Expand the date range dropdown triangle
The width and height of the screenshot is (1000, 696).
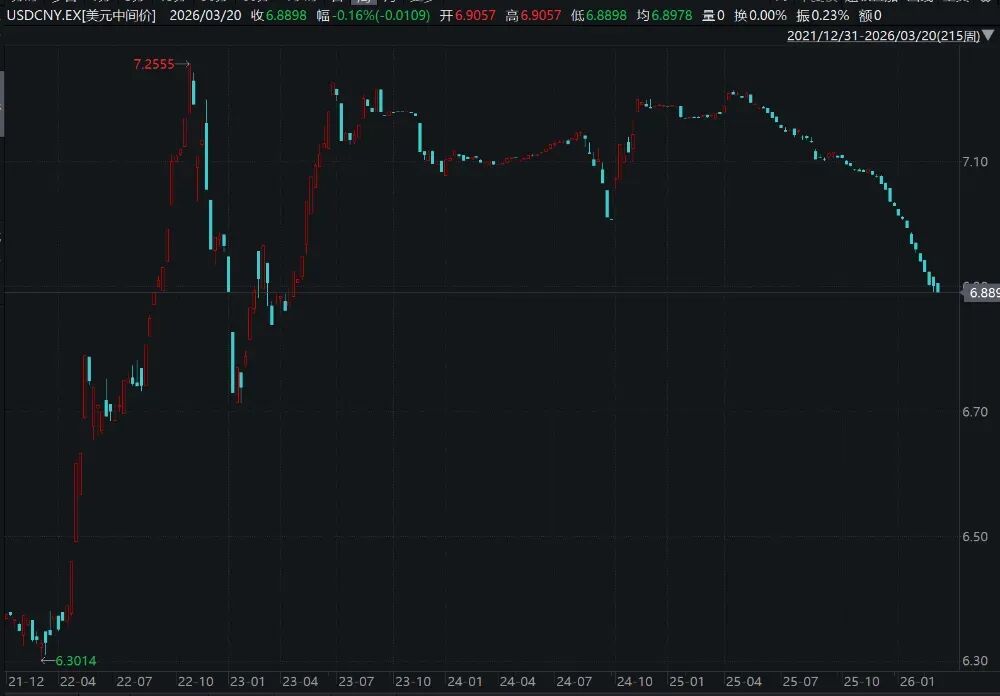(x=990, y=35)
